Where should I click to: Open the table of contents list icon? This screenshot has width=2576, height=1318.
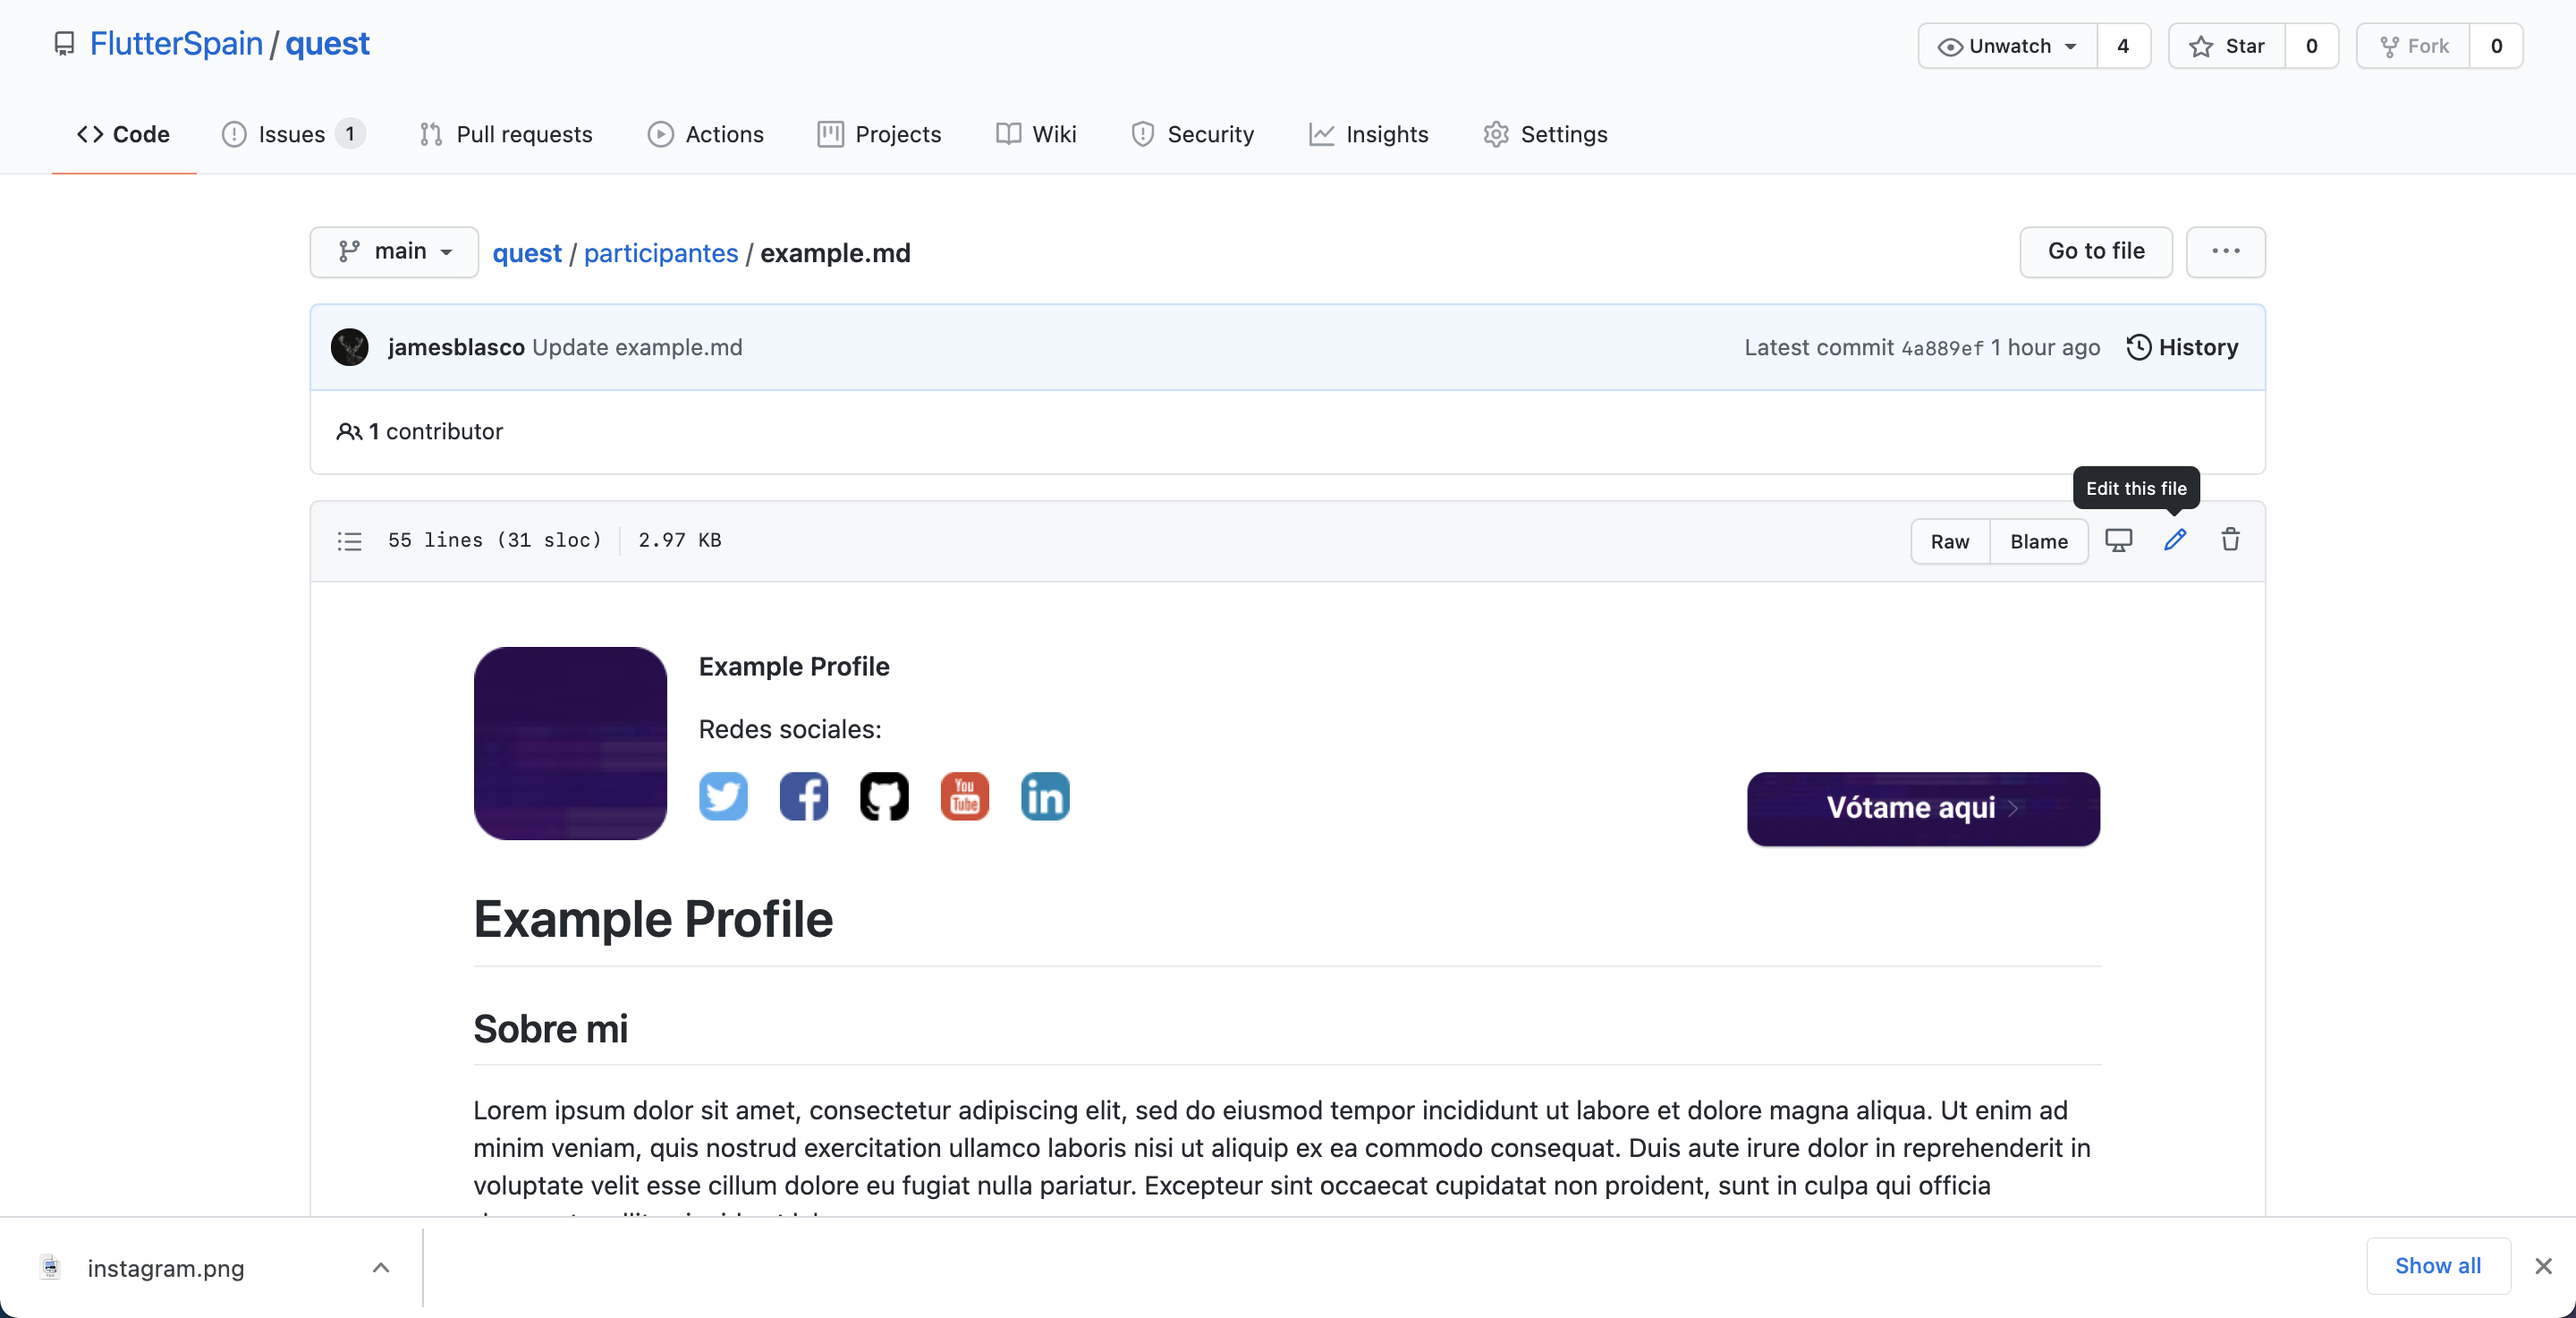coord(349,541)
